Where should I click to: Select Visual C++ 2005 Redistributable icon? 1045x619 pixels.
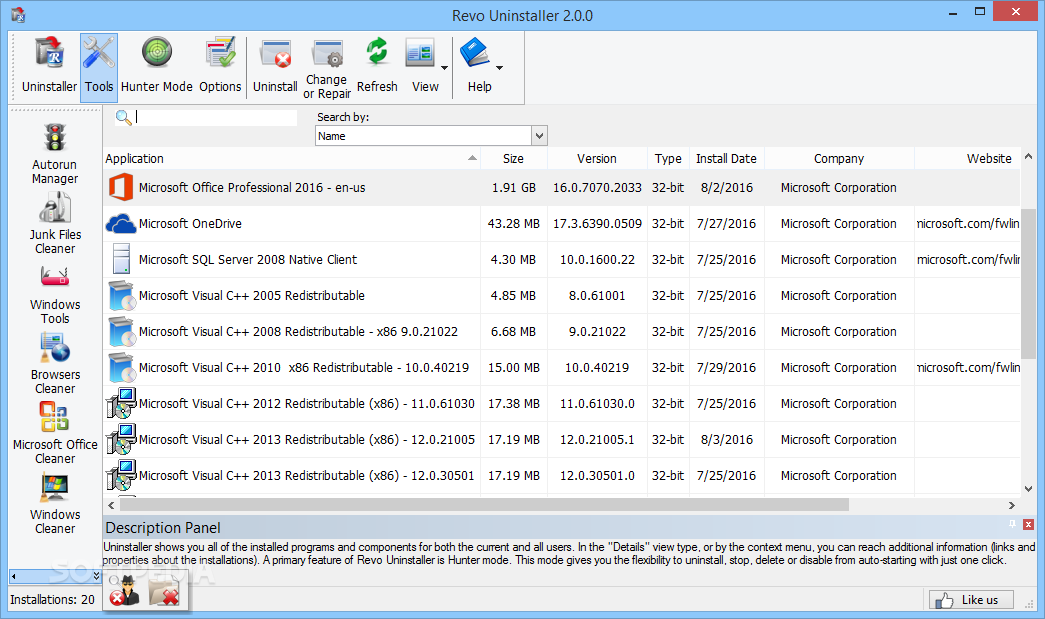(121, 296)
